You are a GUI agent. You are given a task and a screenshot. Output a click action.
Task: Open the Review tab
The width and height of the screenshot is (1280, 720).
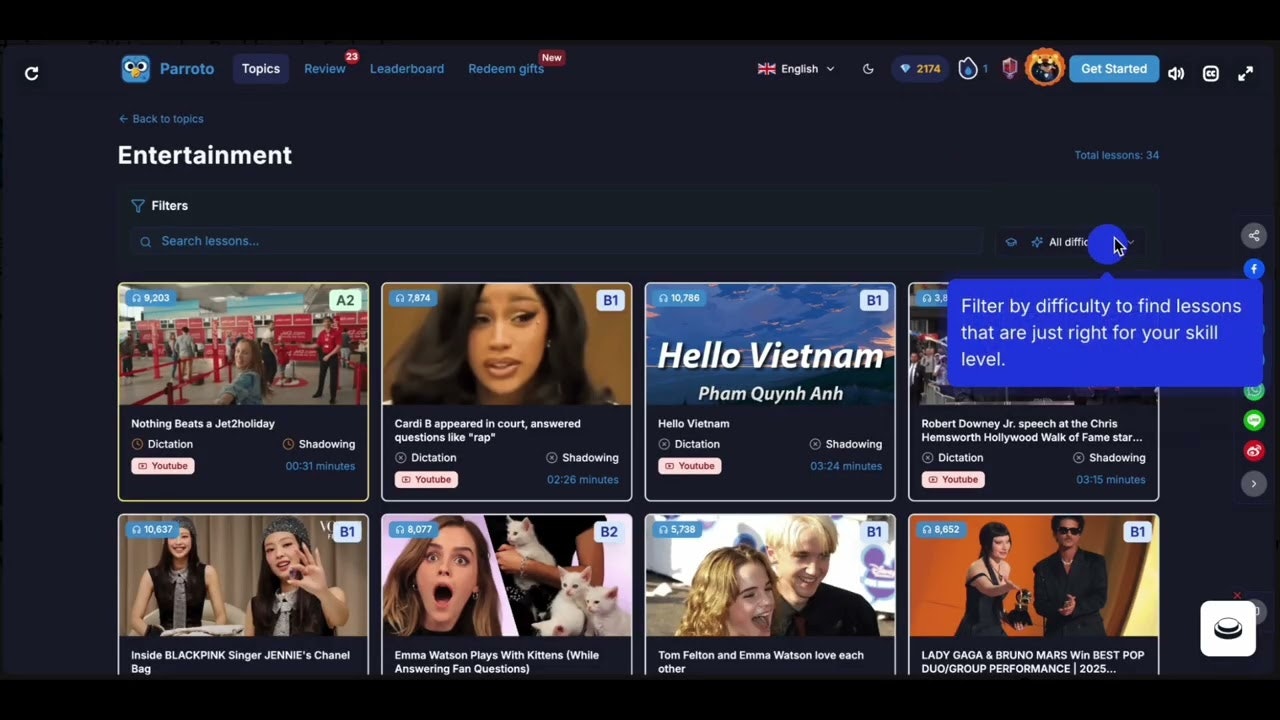click(325, 69)
